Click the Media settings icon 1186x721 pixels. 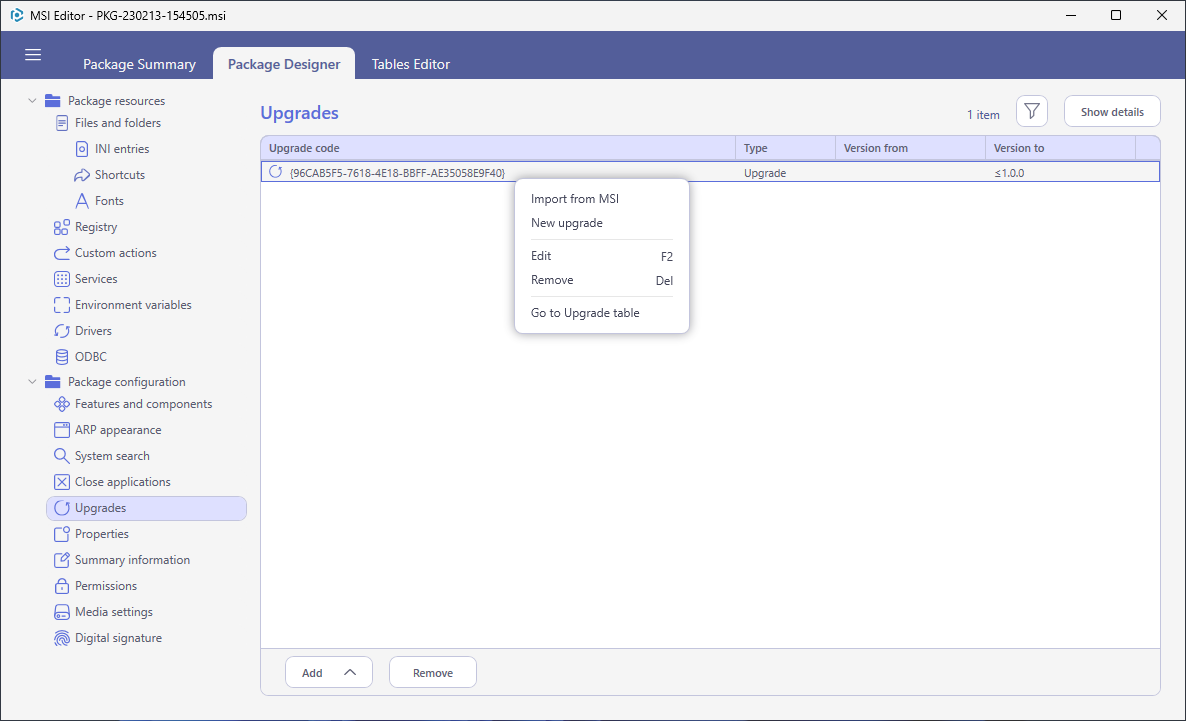point(62,612)
